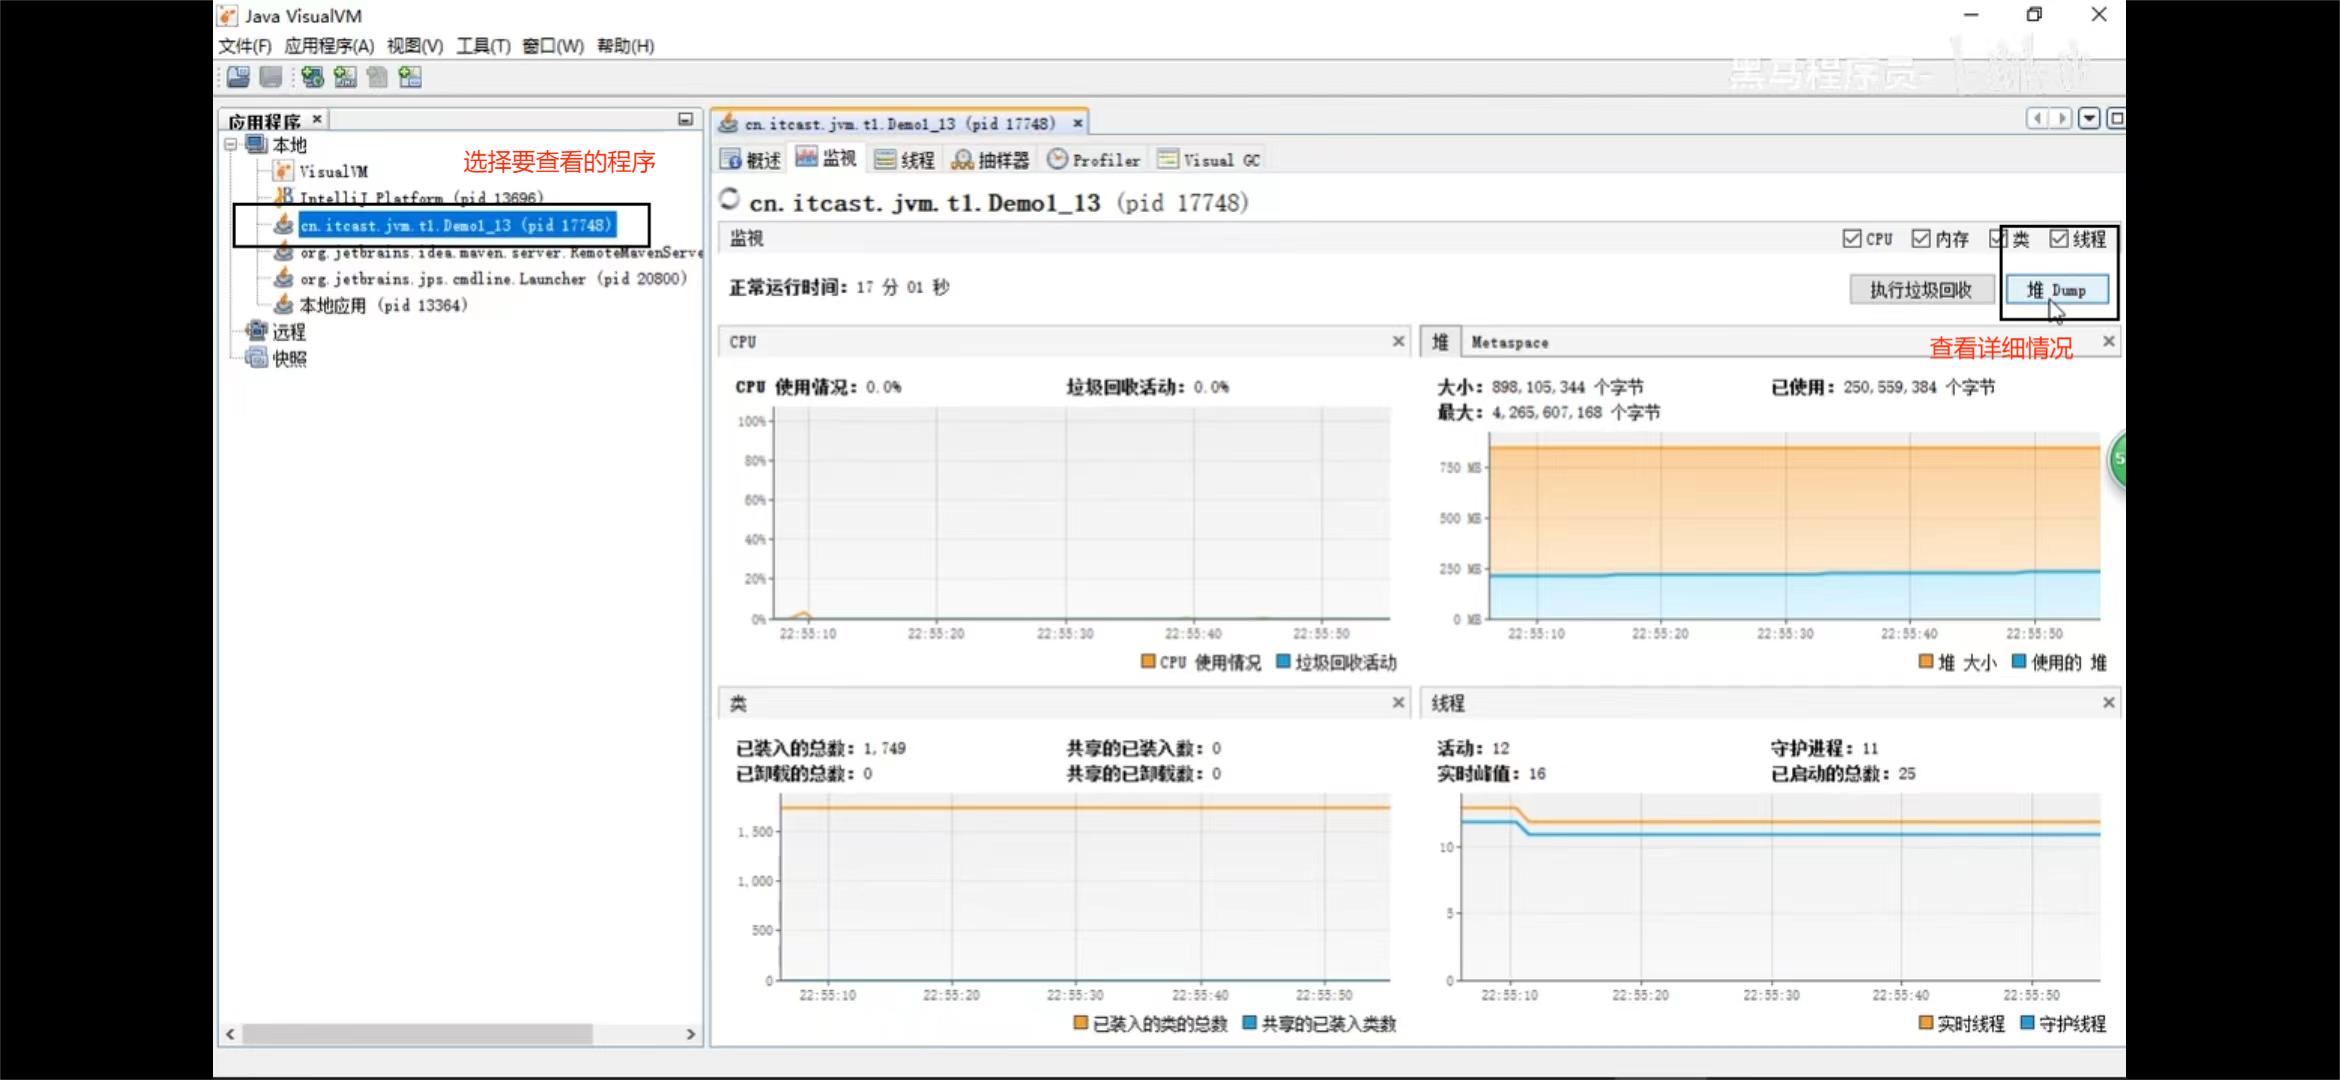Click the applications panel horizontal scrollbar
Viewport: 2340px width, 1080px height.
[417, 1034]
